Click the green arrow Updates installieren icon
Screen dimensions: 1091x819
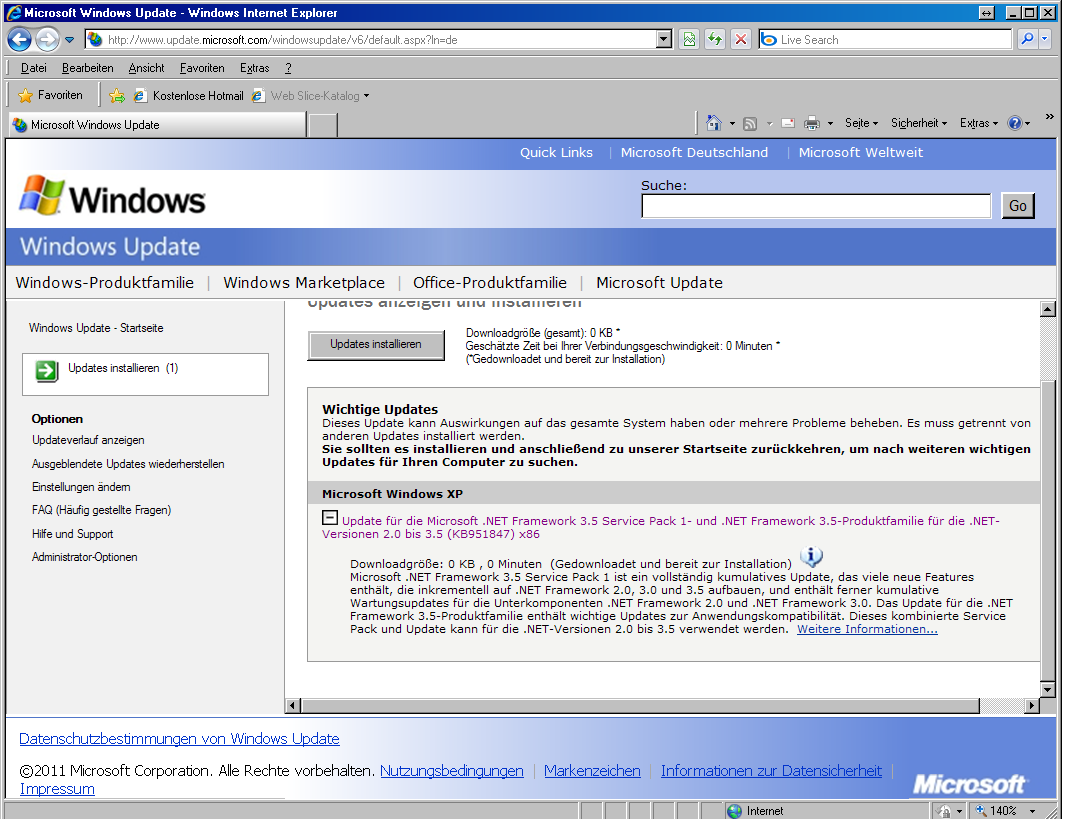click(47, 371)
